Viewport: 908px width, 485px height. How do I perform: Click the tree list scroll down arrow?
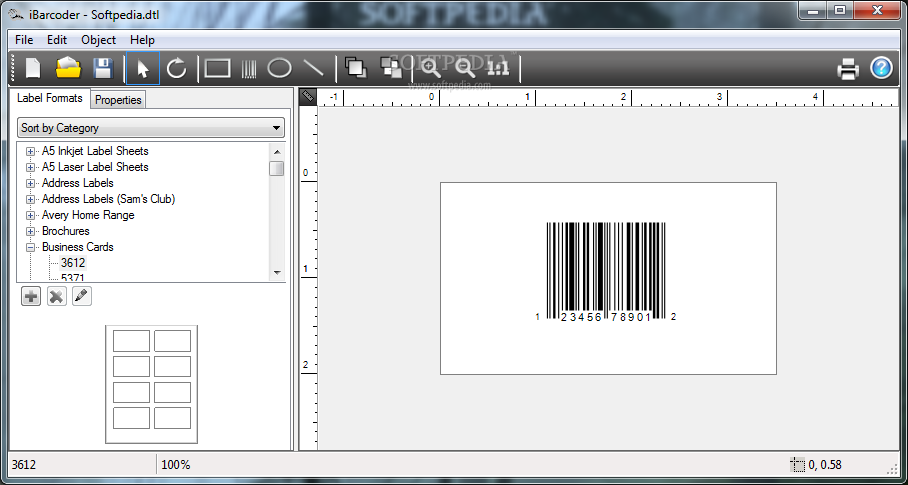coord(277,273)
